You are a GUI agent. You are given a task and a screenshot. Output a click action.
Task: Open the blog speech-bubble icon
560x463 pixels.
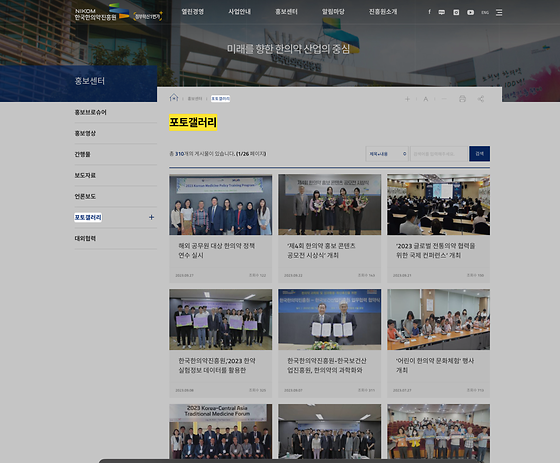(x=442, y=13)
